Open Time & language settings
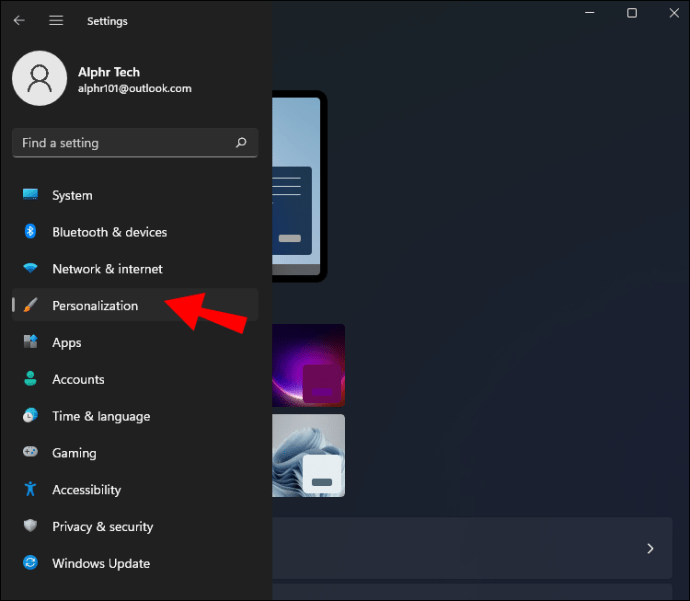 [x=100, y=416]
